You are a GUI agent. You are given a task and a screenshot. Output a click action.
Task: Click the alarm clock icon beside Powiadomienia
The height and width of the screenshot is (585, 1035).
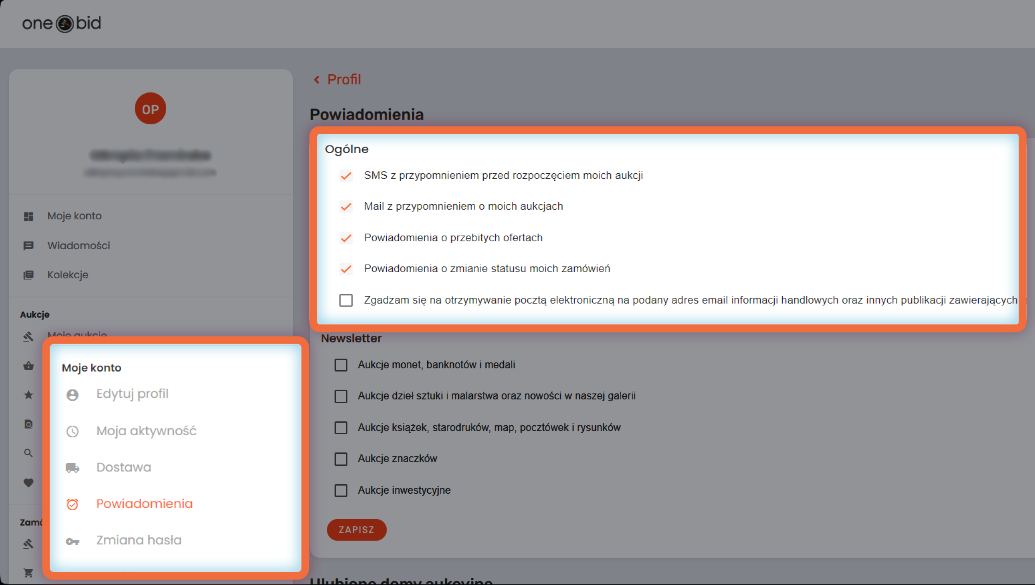73,504
